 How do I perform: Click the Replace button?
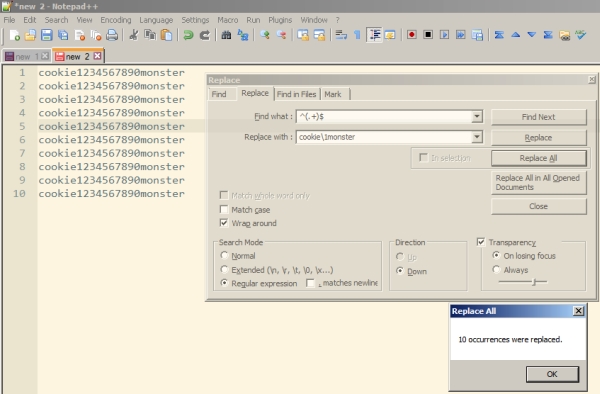(538, 138)
